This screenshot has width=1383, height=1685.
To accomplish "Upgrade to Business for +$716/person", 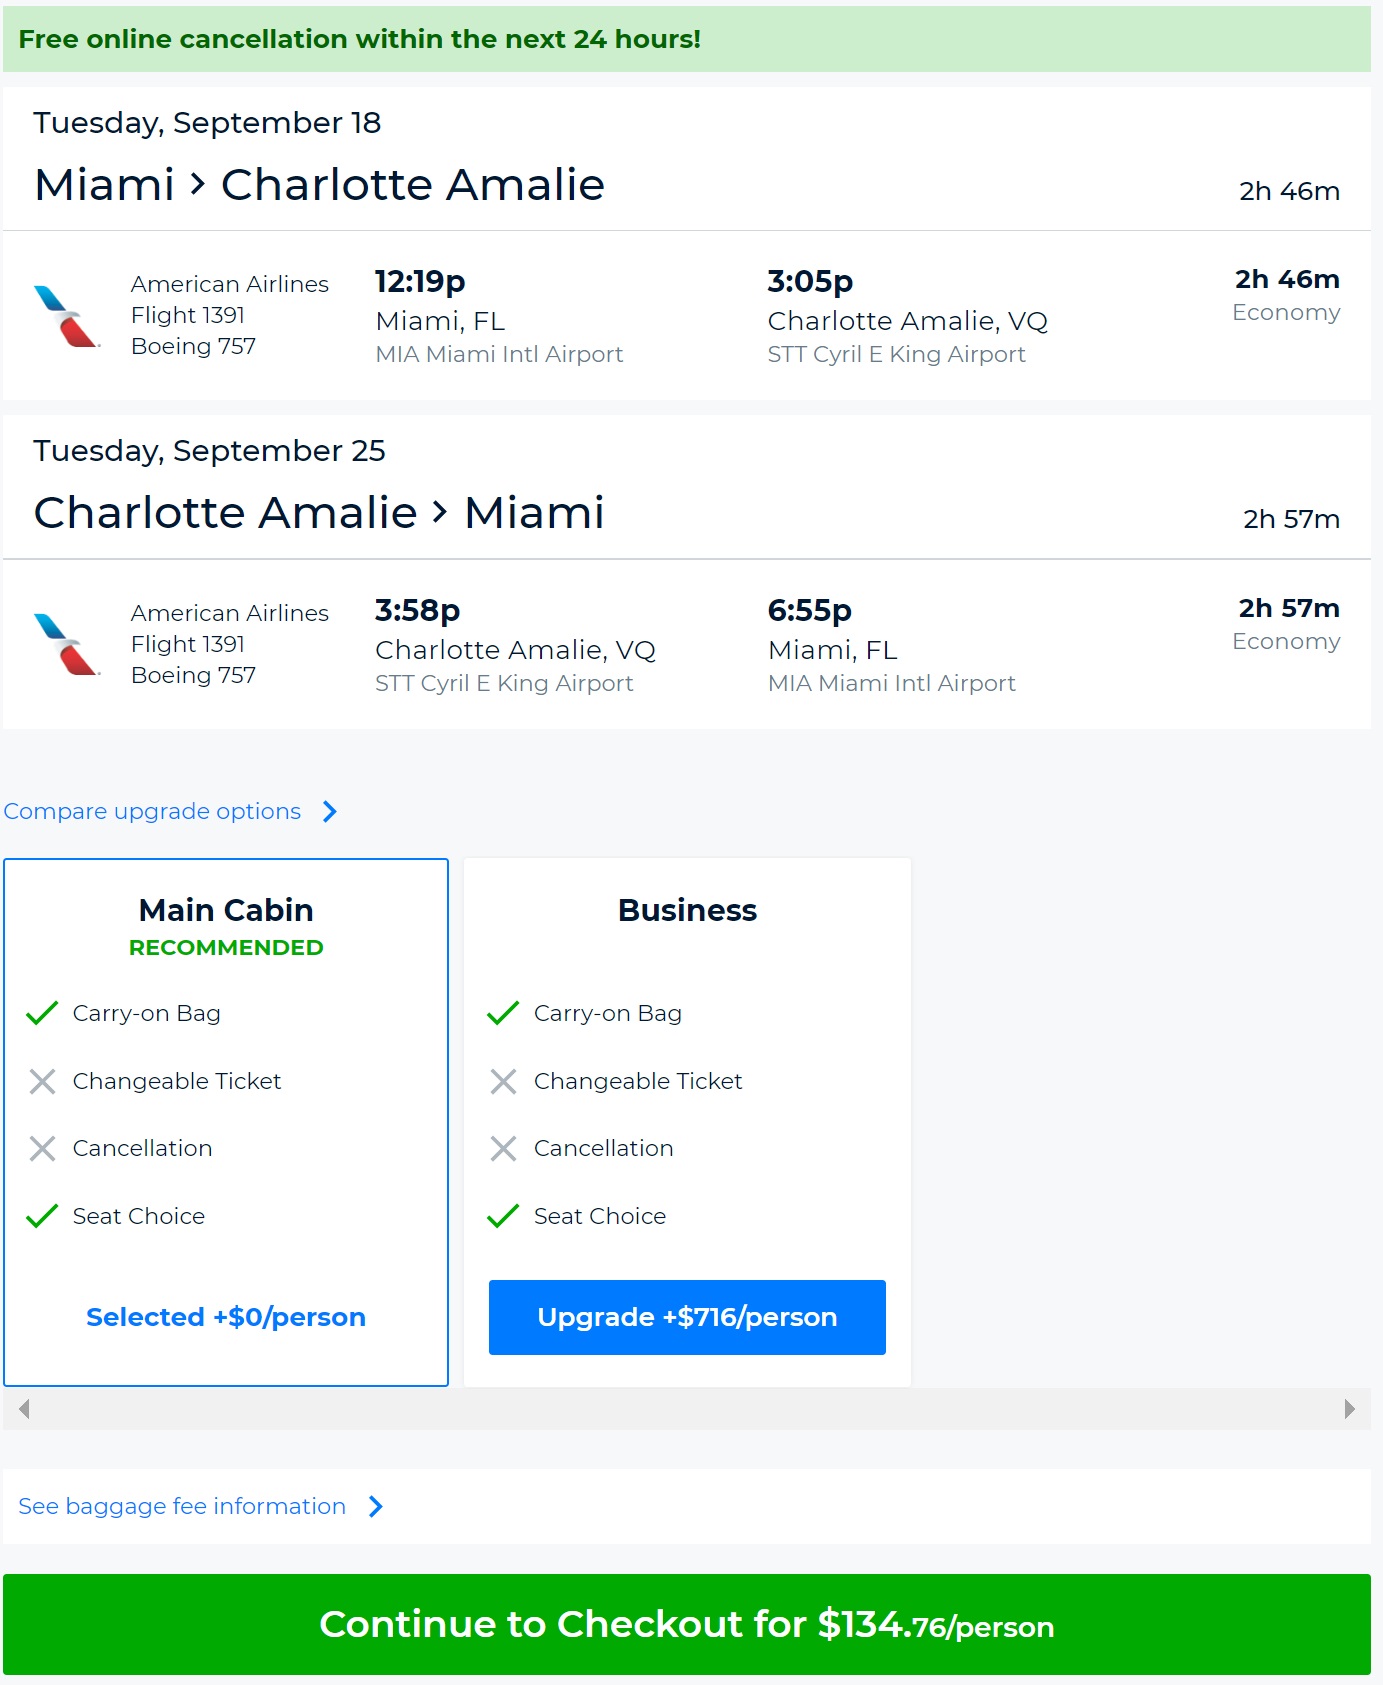I will coord(687,1317).
